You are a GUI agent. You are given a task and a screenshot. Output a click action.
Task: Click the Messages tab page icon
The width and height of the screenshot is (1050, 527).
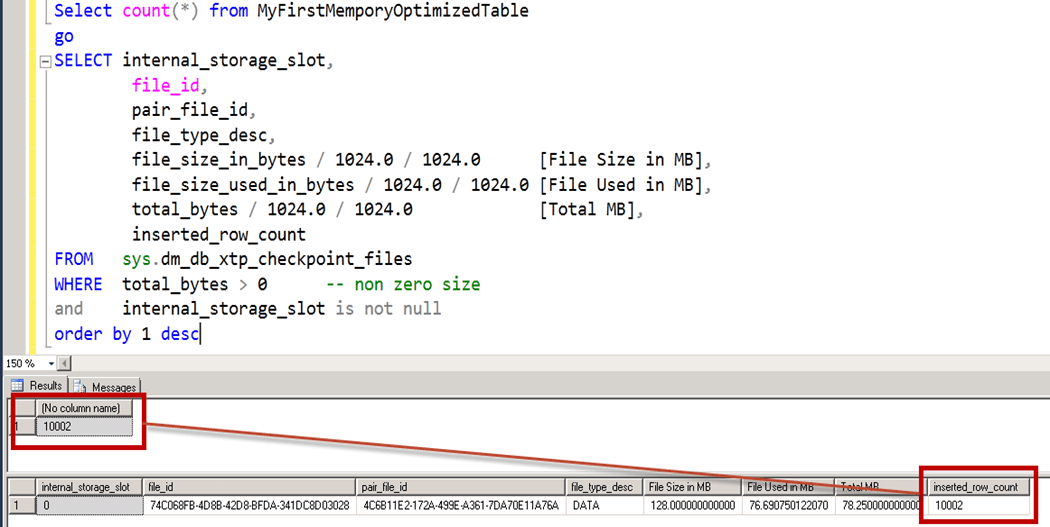pos(79,387)
